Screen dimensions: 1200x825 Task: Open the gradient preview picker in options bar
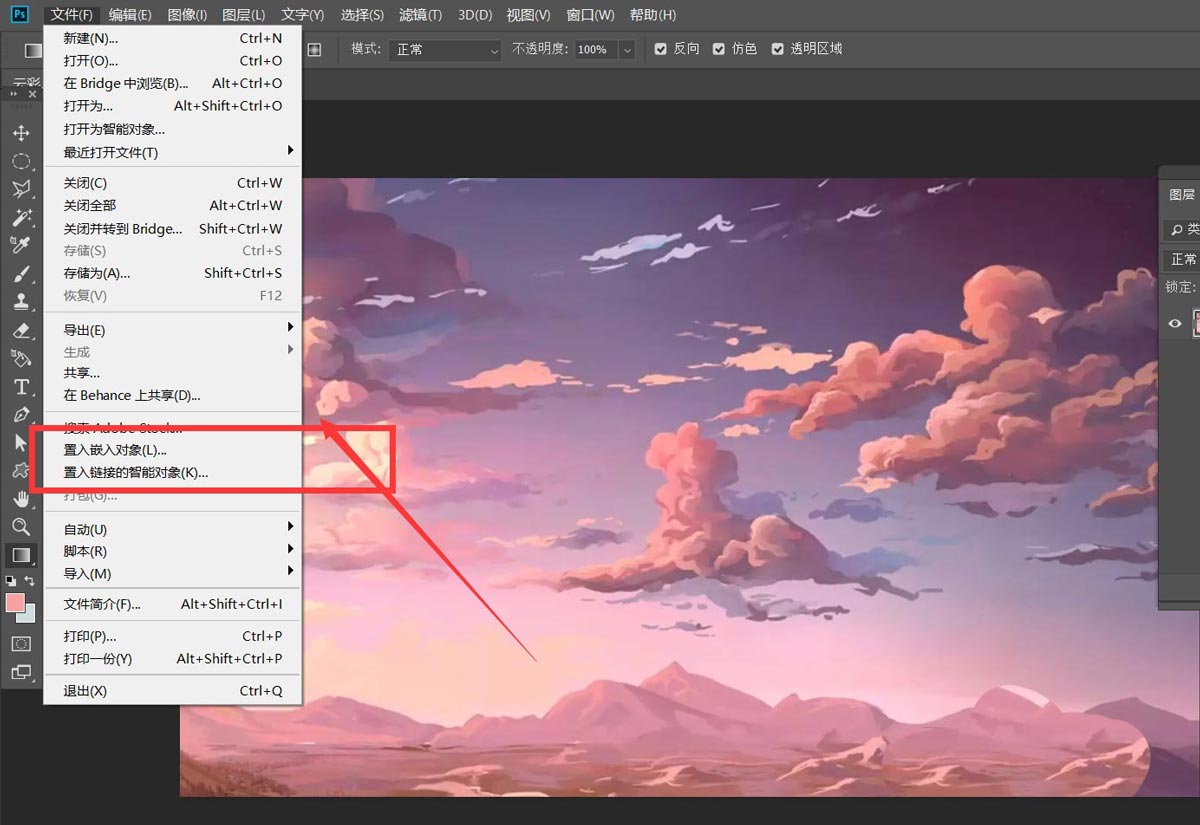coord(33,50)
